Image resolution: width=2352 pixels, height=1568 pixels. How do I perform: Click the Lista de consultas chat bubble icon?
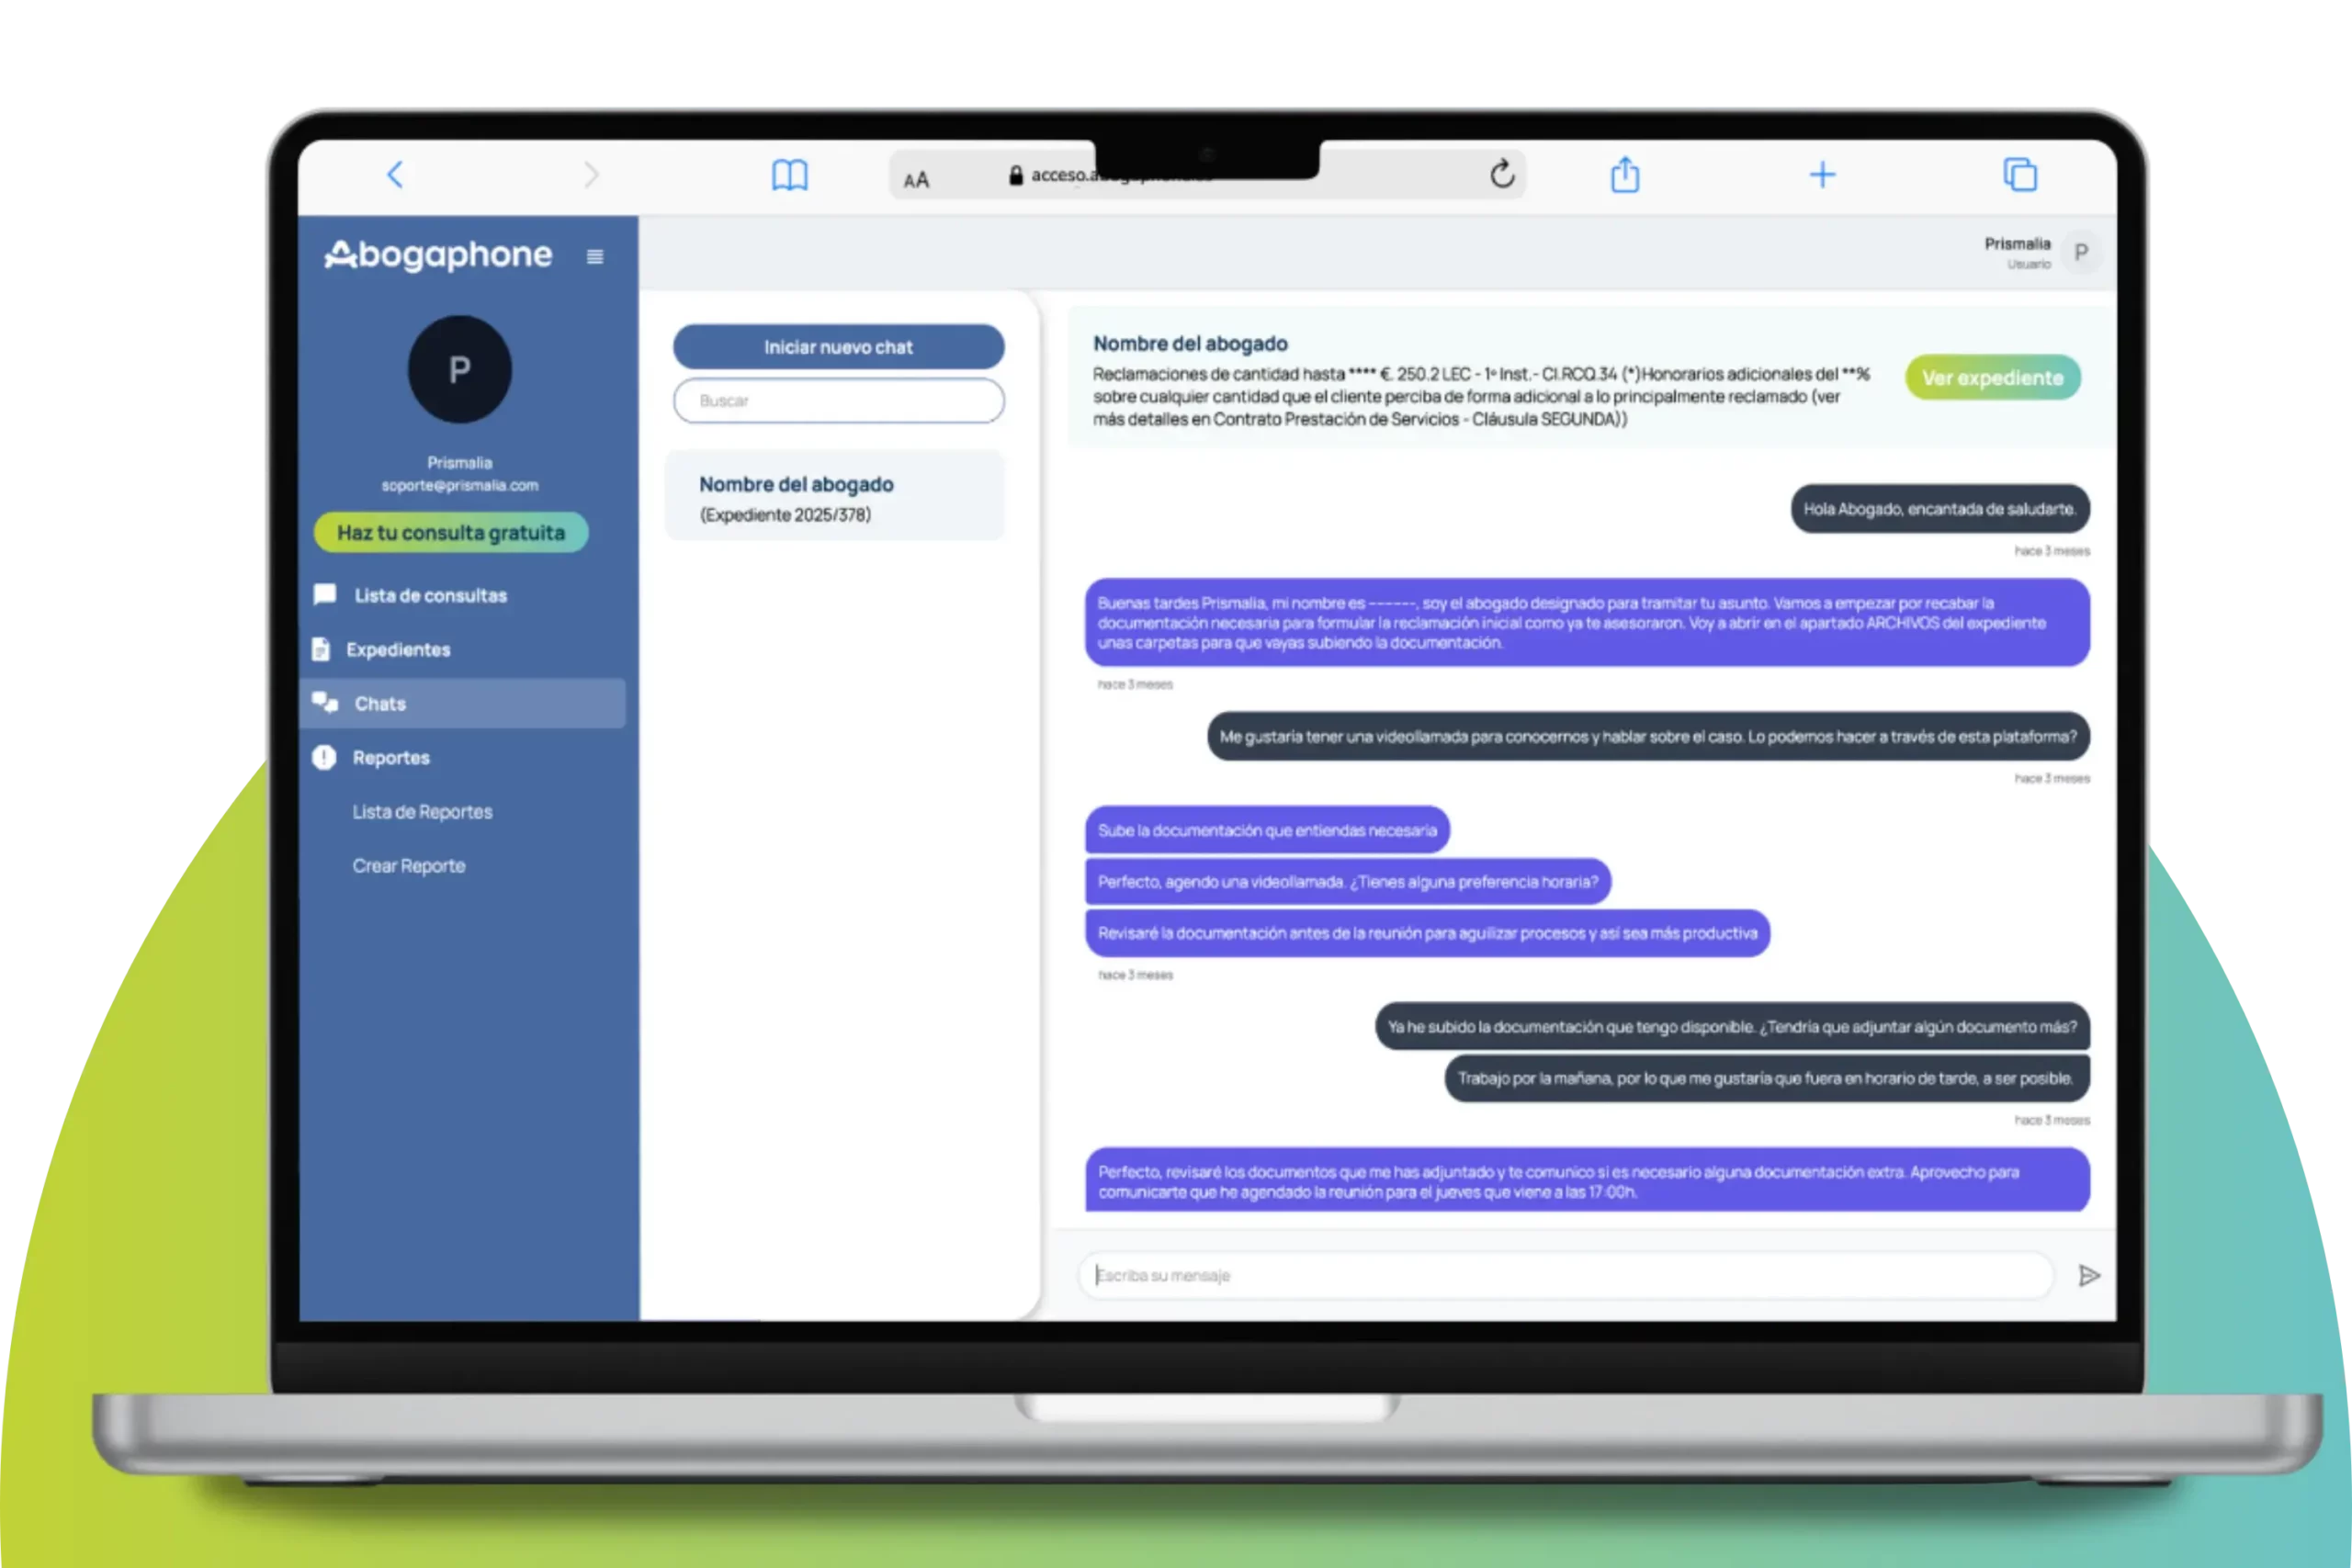323,595
